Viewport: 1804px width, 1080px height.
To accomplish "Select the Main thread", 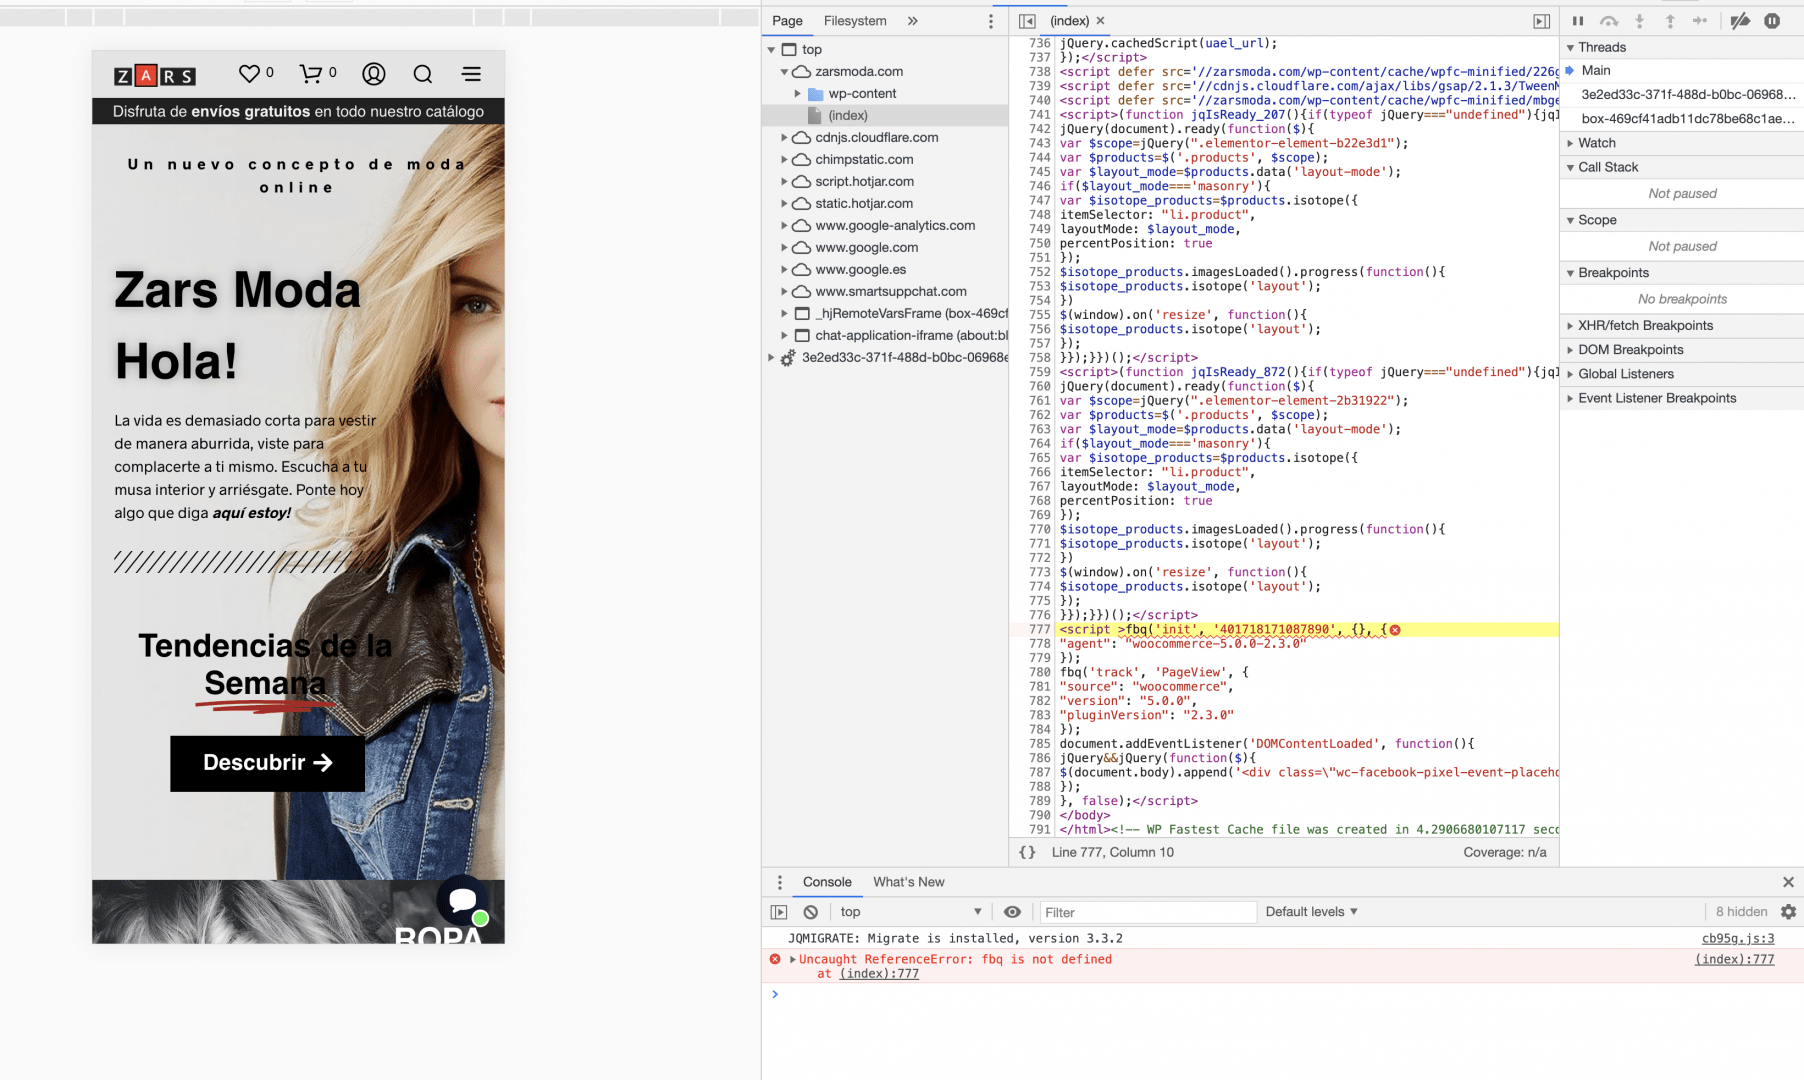I will tap(1596, 71).
